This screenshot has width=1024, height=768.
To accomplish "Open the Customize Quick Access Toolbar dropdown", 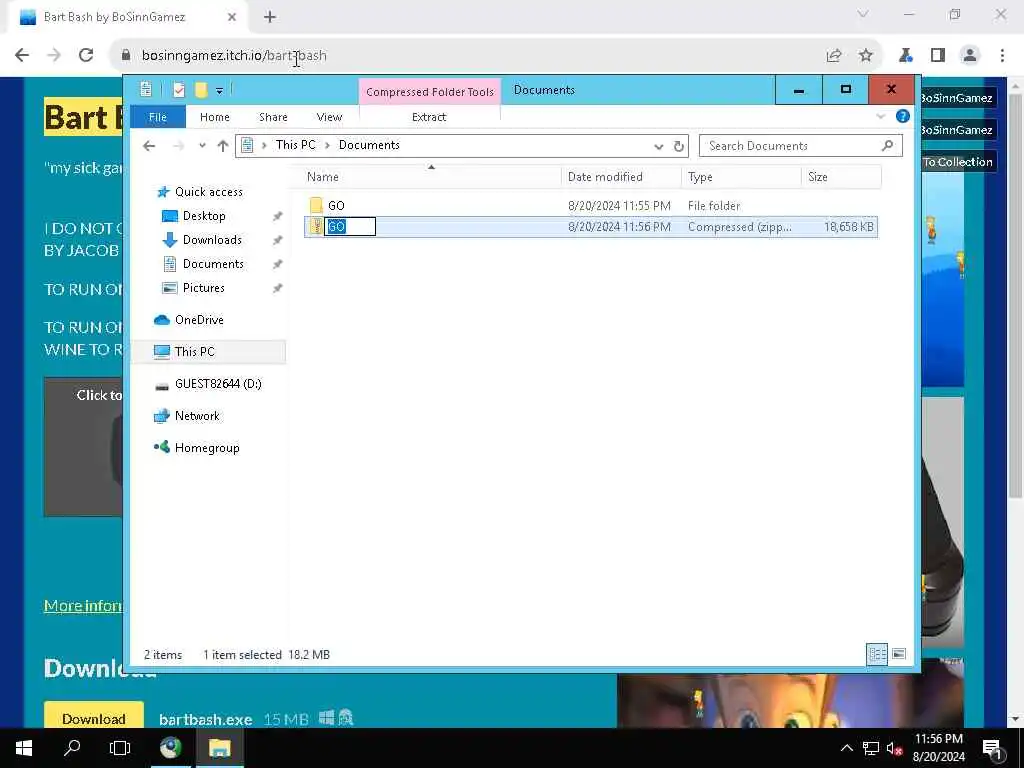I will [x=219, y=91].
